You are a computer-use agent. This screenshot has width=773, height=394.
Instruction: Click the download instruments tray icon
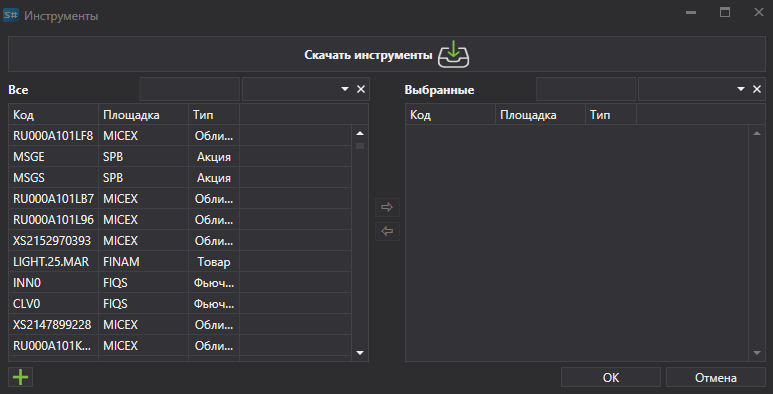pyautogui.click(x=453, y=54)
